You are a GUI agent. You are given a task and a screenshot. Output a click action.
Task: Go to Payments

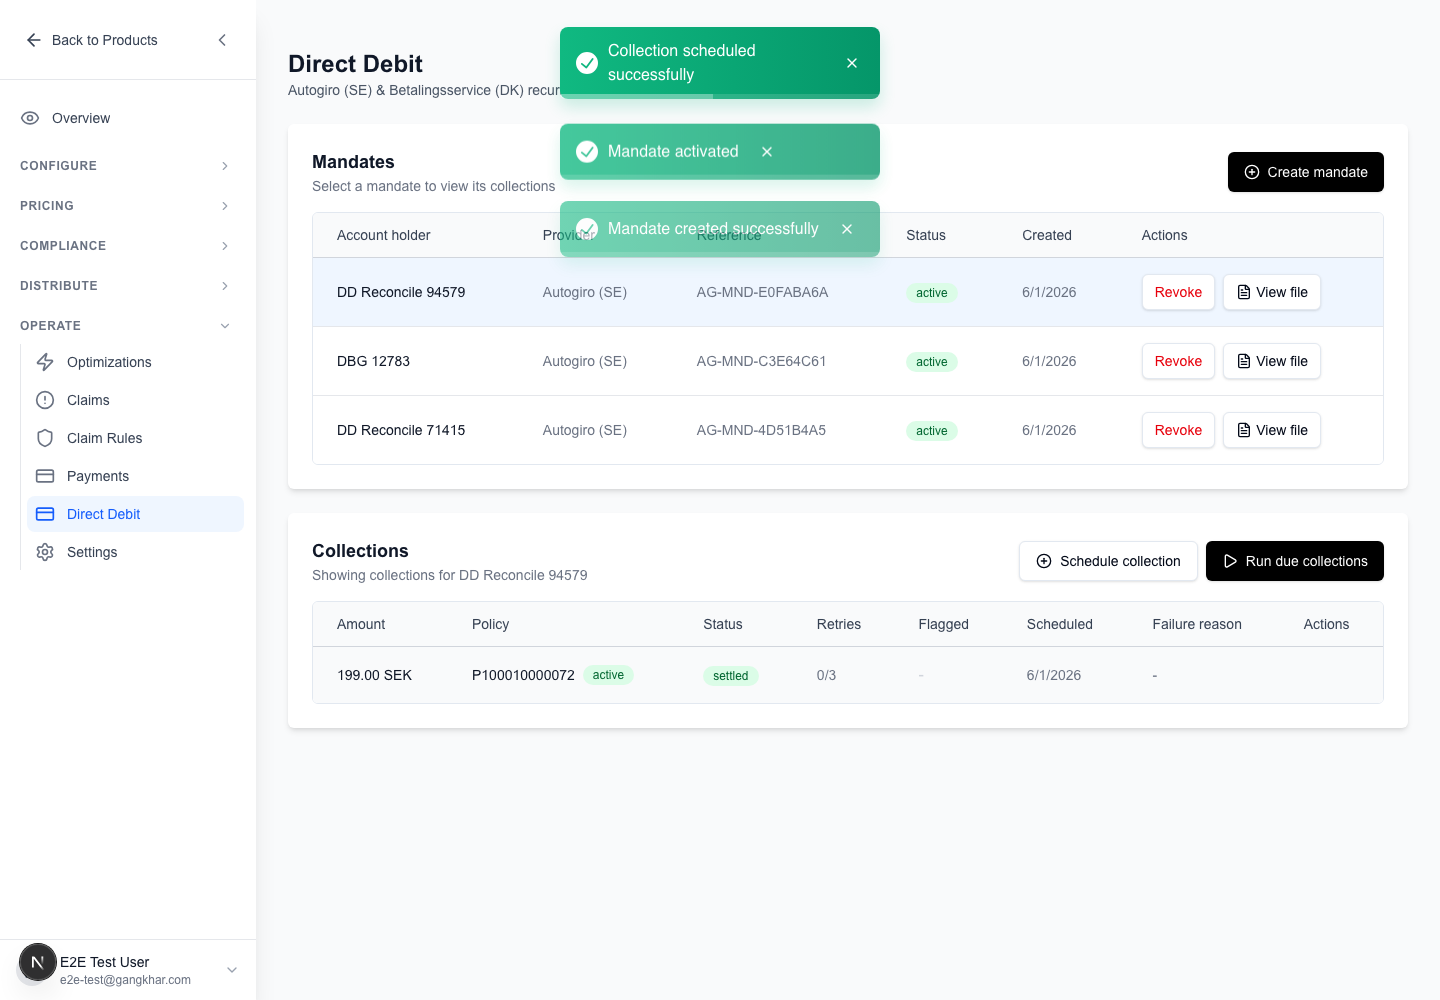point(135,476)
